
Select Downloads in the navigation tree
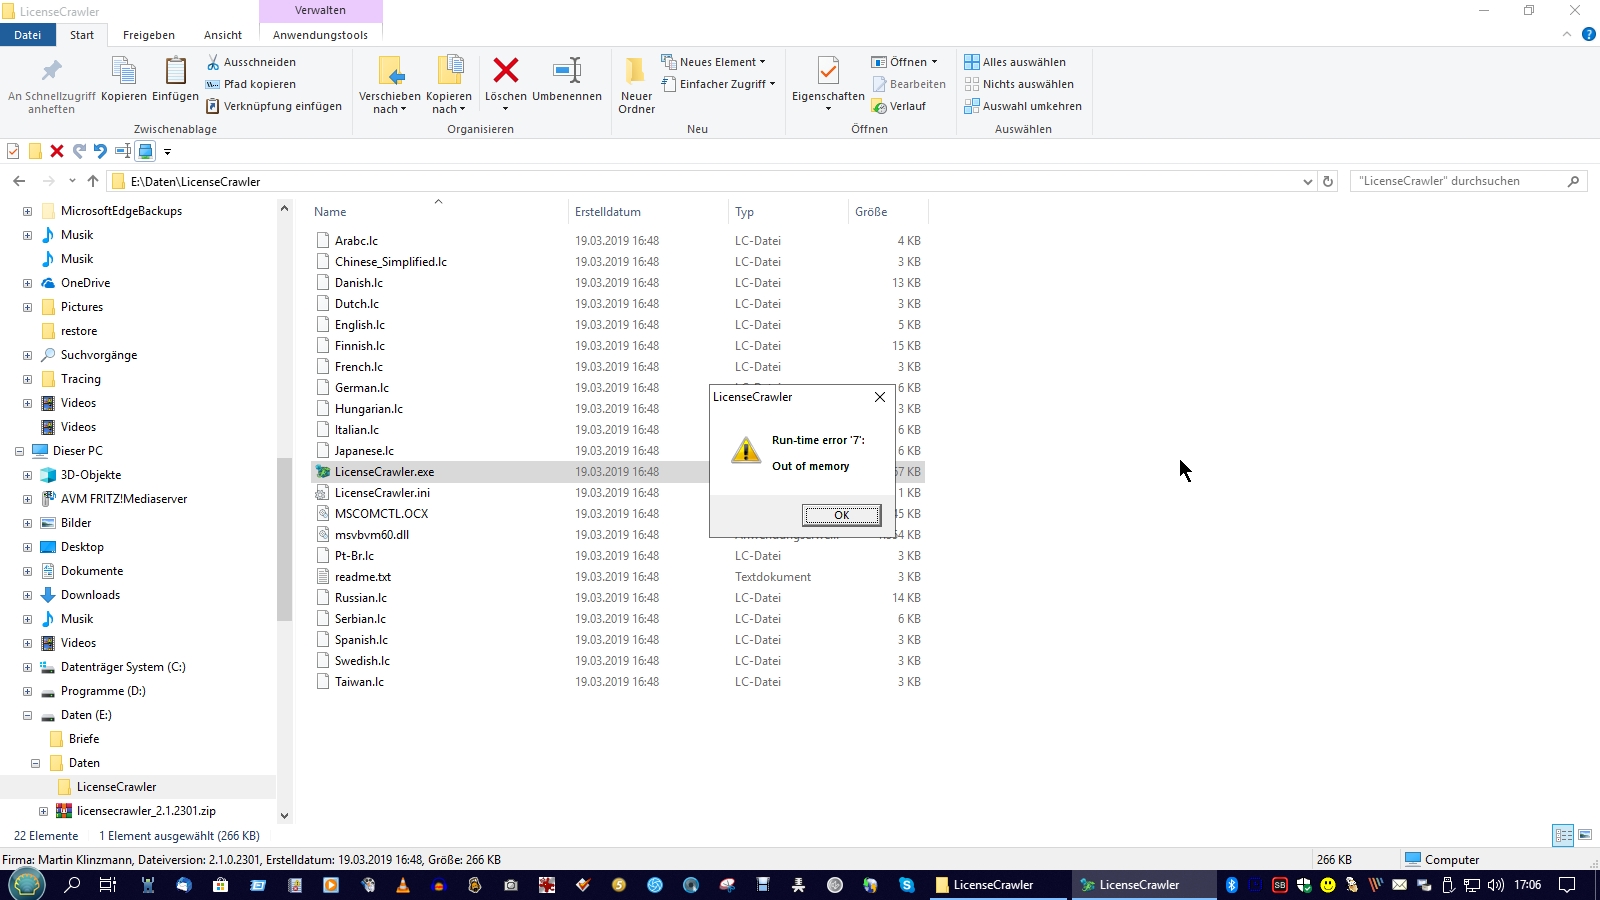tap(90, 595)
